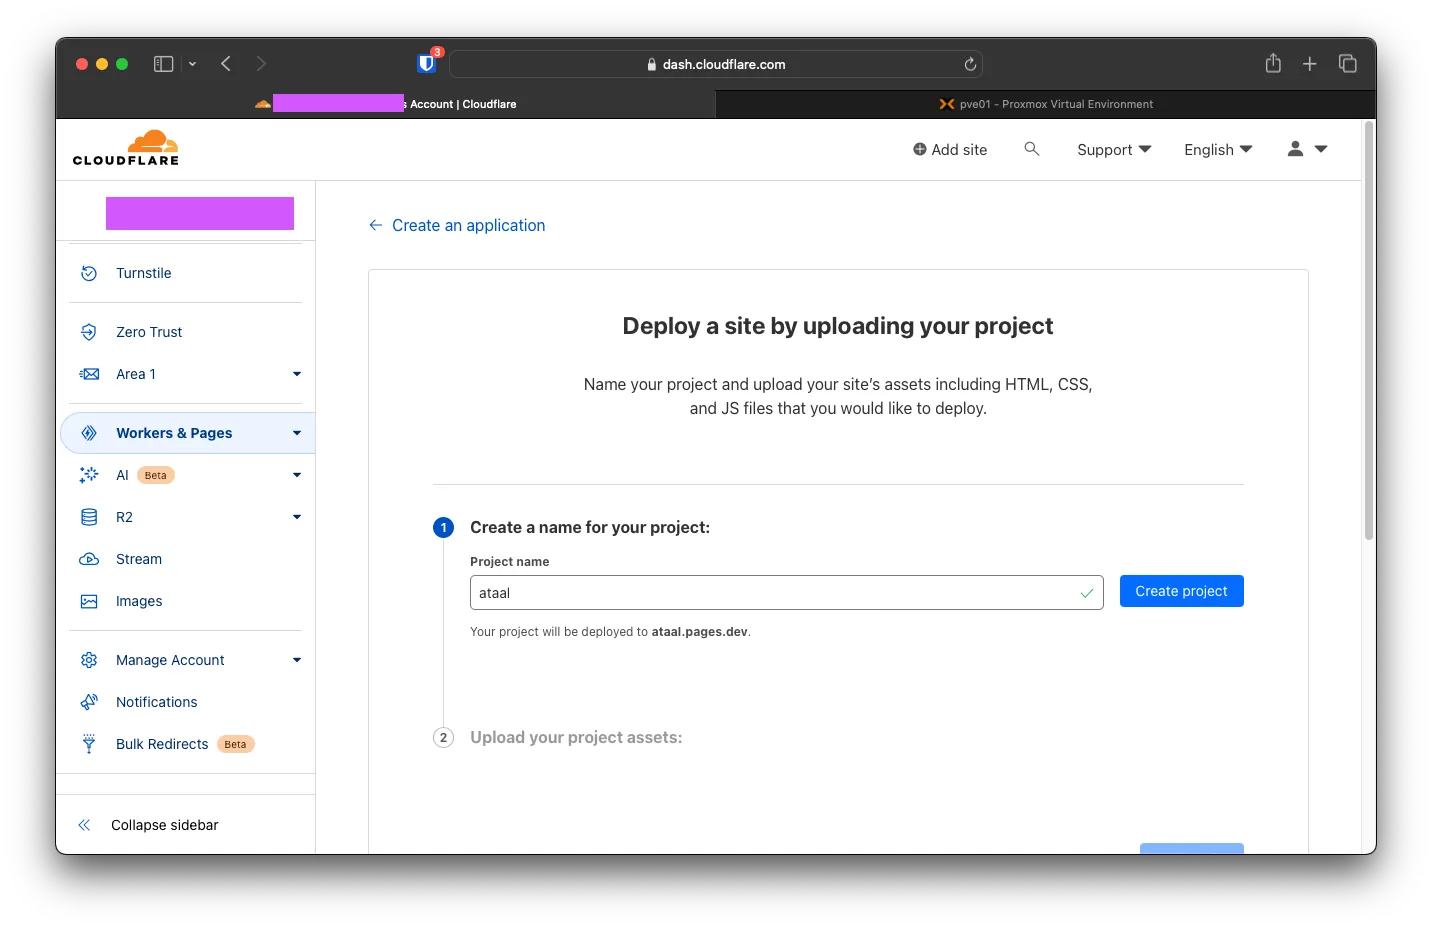This screenshot has width=1432, height=928.
Task: Click the R2 sidebar label
Action: [x=124, y=517]
